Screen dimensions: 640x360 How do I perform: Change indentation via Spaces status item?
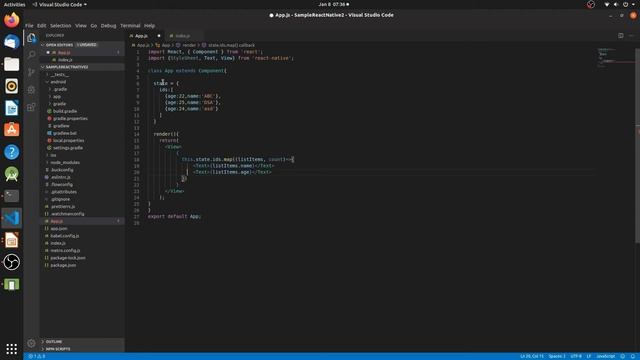[557, 356]
